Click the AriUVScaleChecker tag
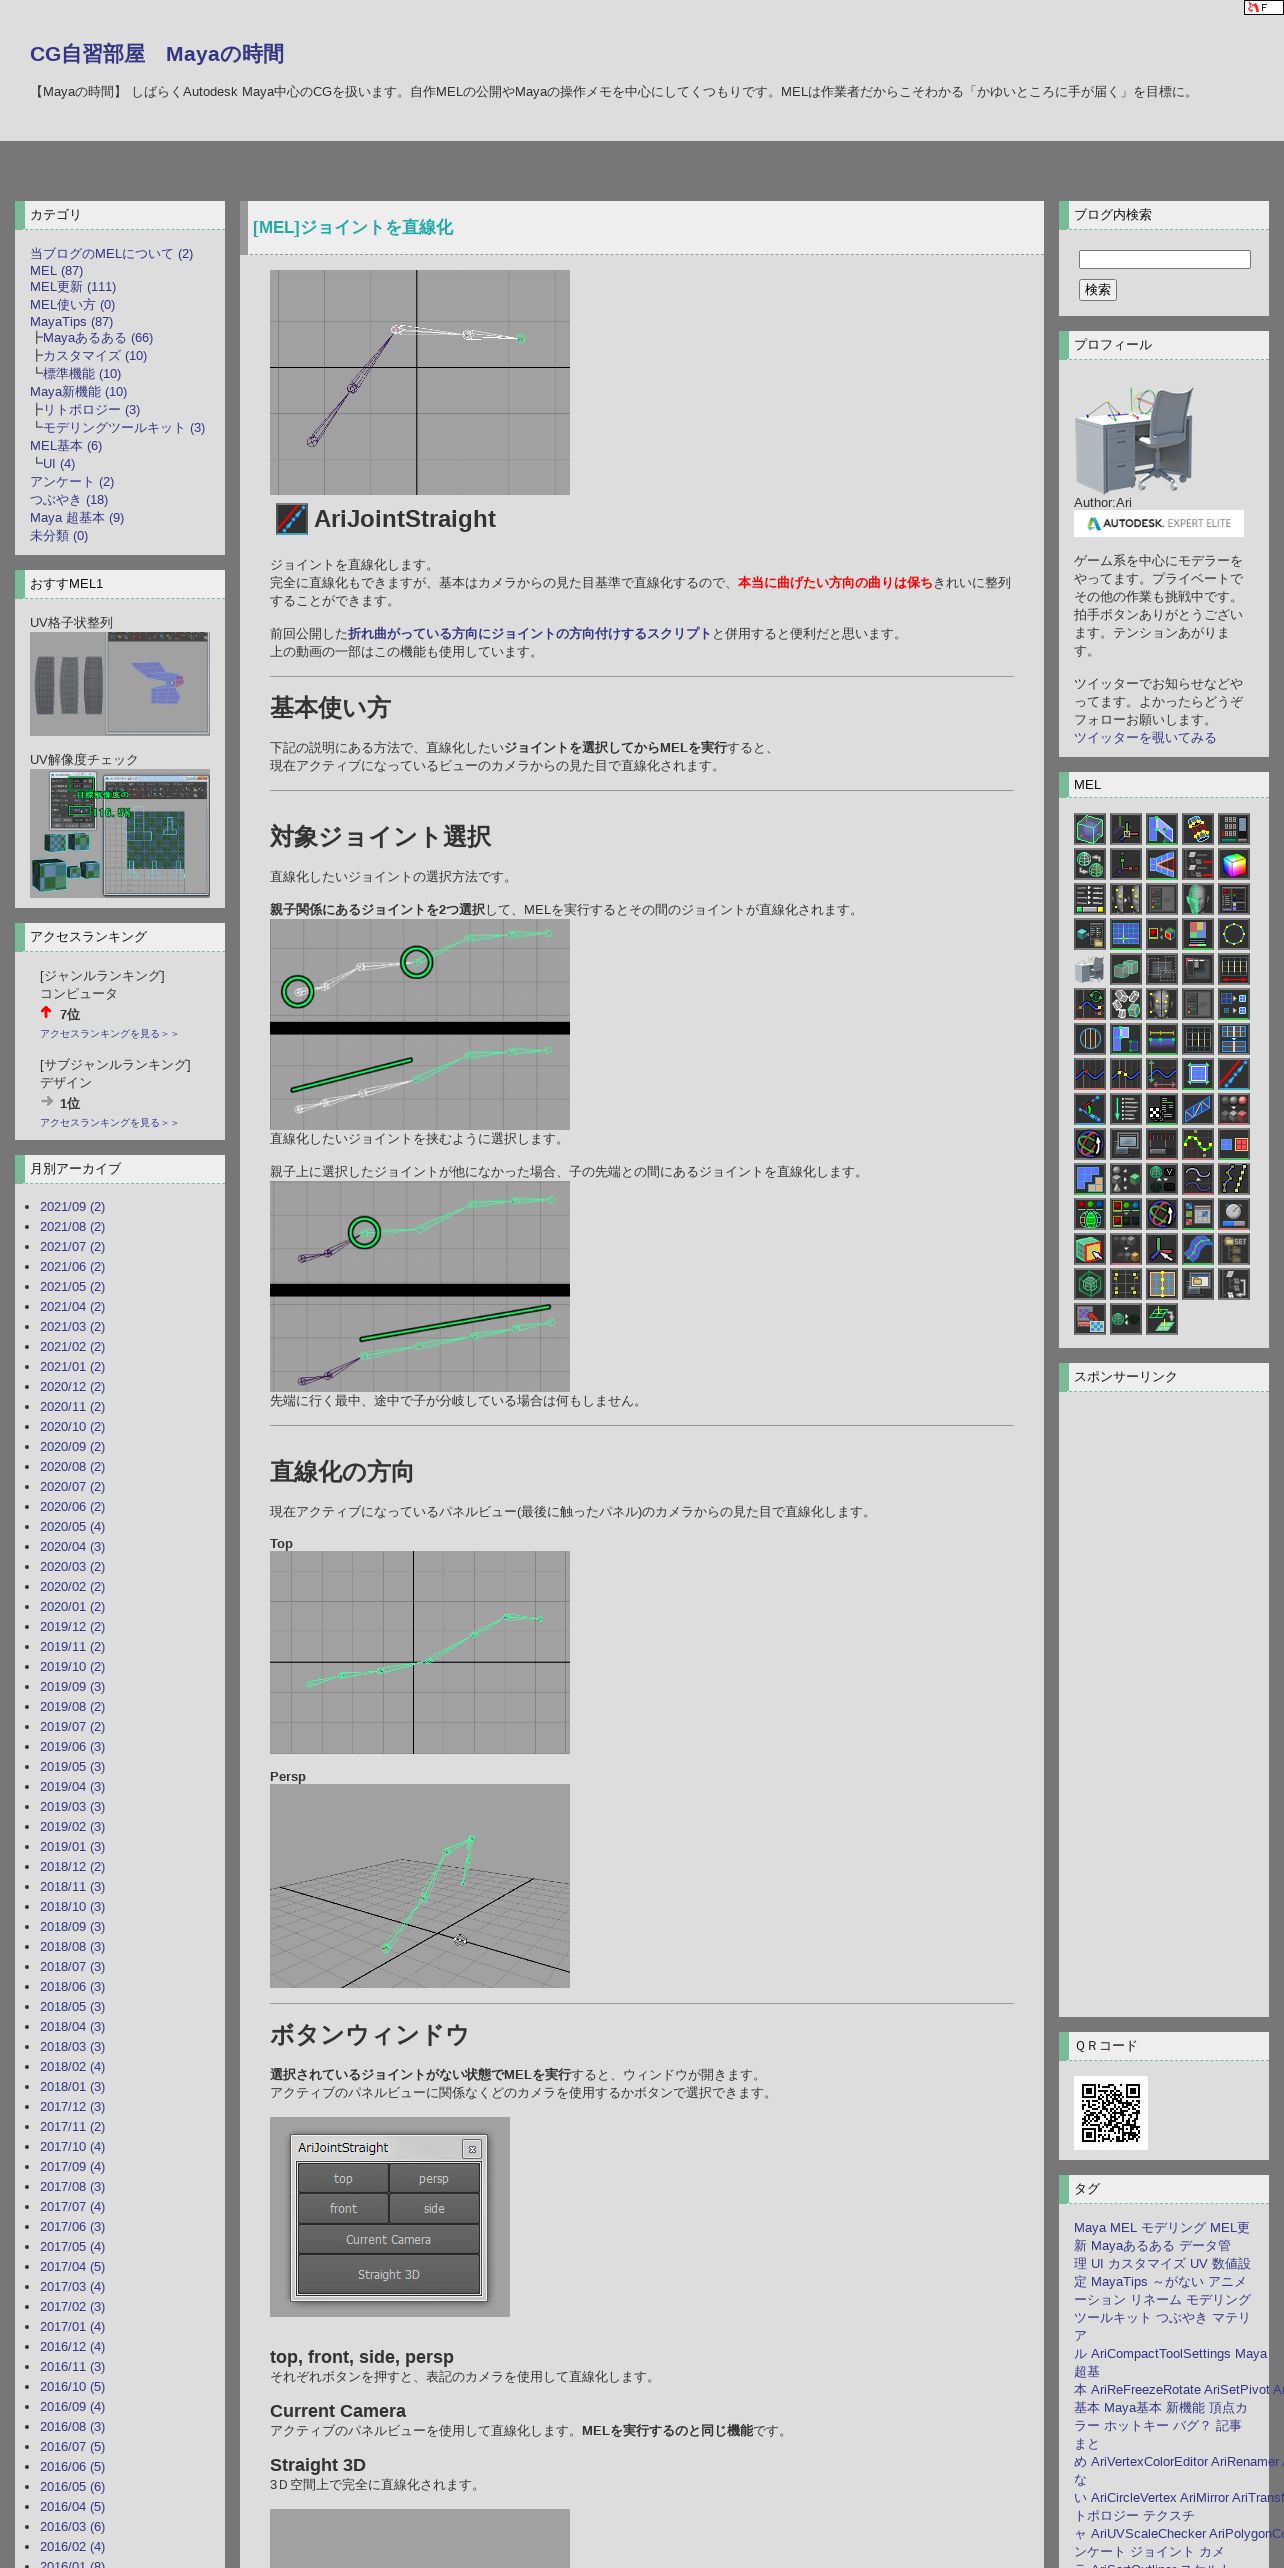This screenshot has width=1284, height=2568. pyautogui.click(x=1148, y=2534)
